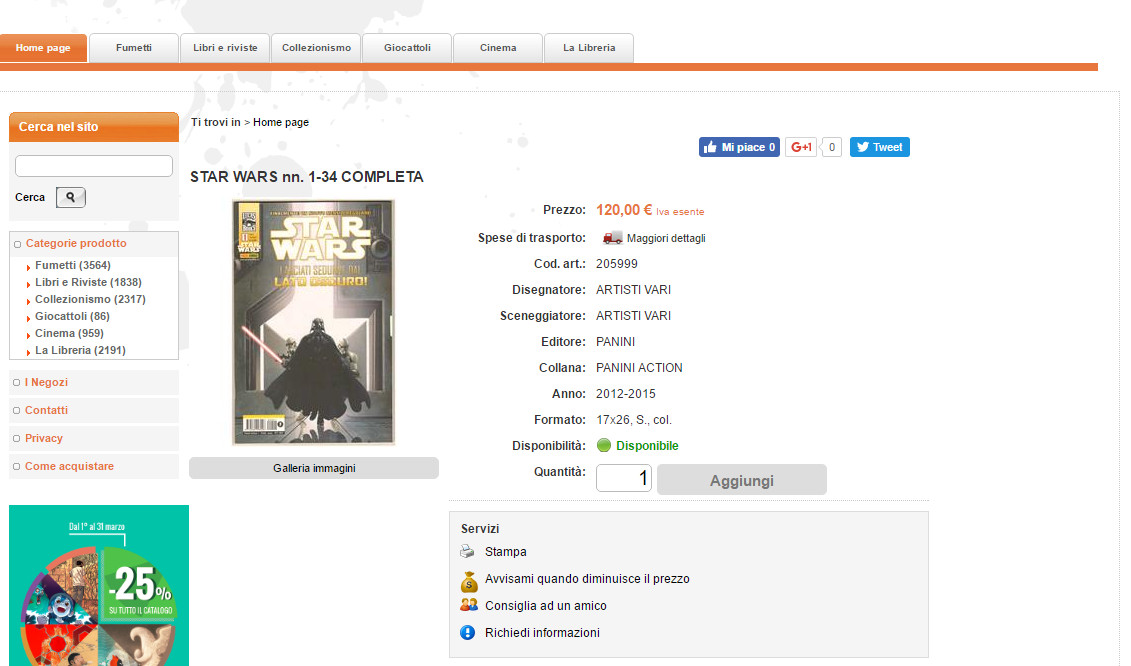The width and height of the screenshot is (1131, 666).
Task: Open the I Negozi sidebar link
Action: click(46, 382)
